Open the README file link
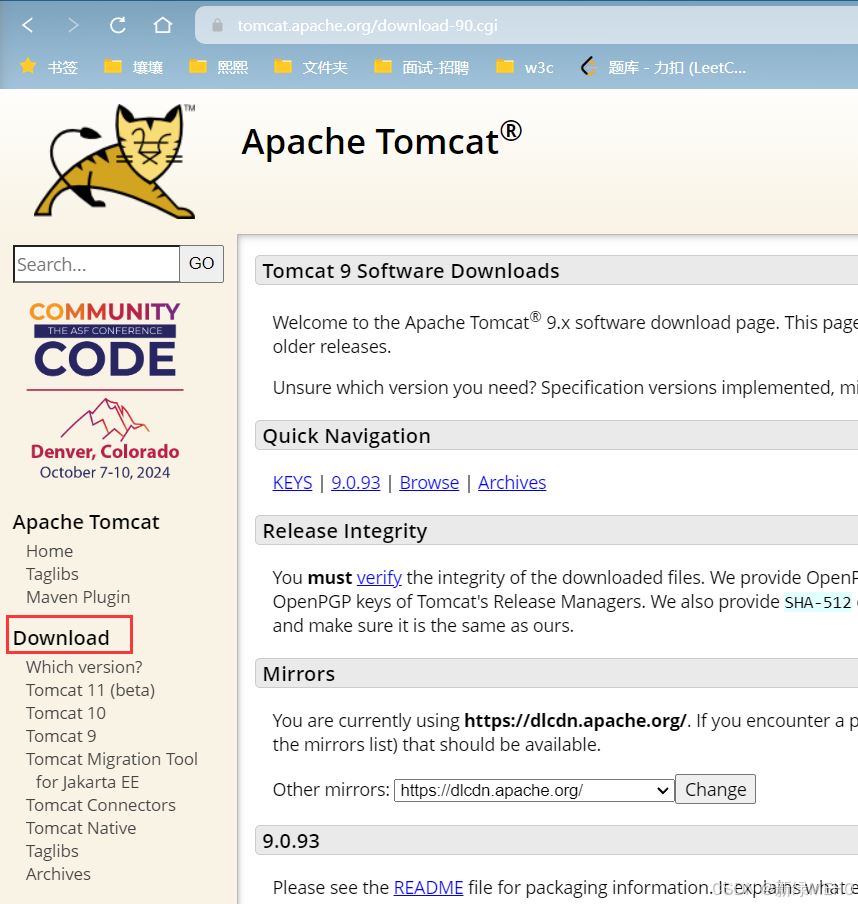 point(428,887)
